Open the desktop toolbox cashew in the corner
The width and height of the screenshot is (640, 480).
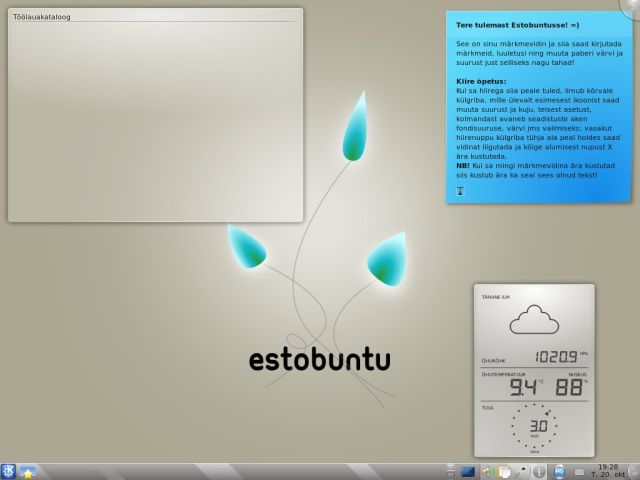click(x=631, y=7)
